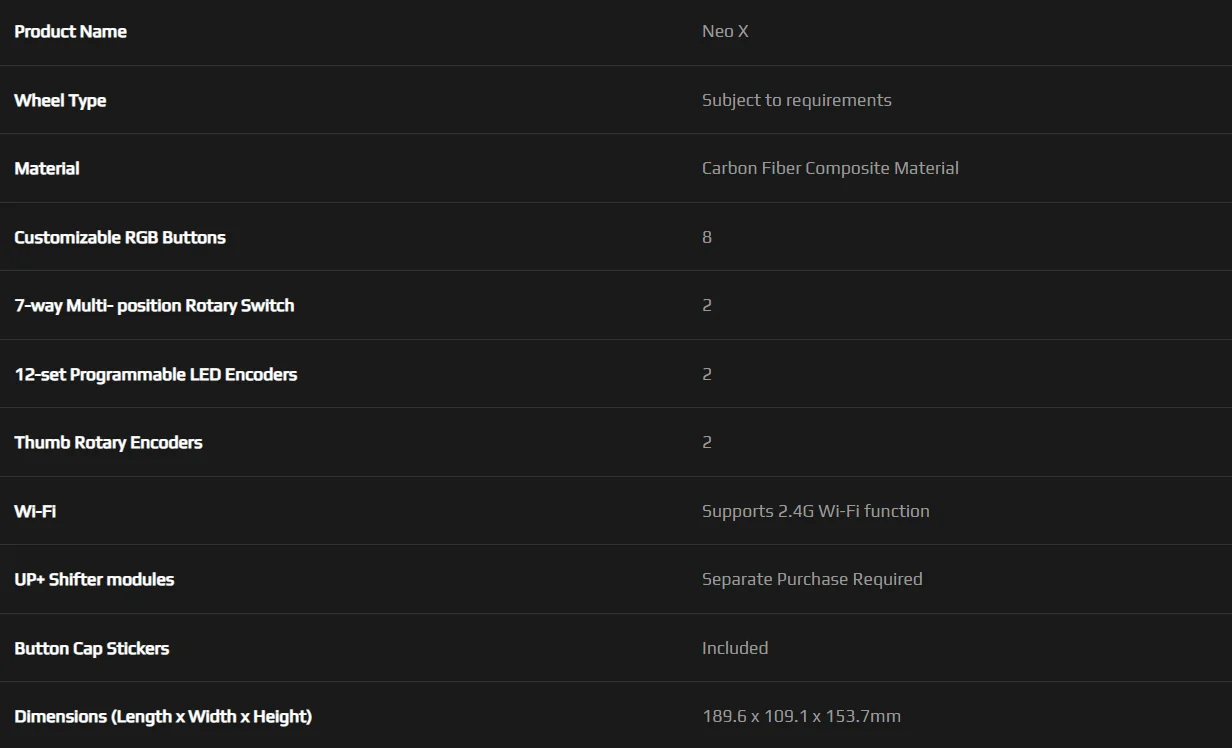Click the Thumb Rotary Encoders label
This screenshot has height=748, width=1232.
(x=108, y=442)
